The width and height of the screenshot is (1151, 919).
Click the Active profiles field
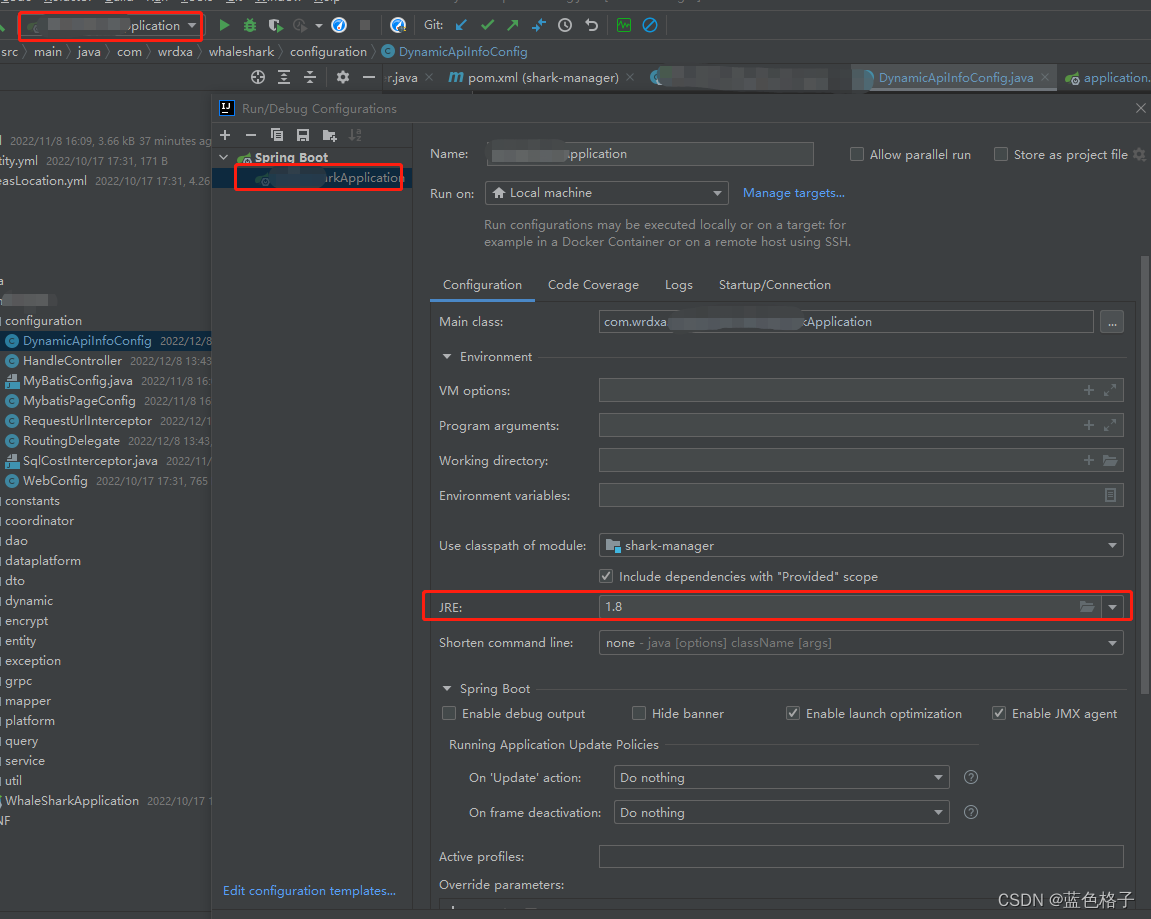coord(861,857)
